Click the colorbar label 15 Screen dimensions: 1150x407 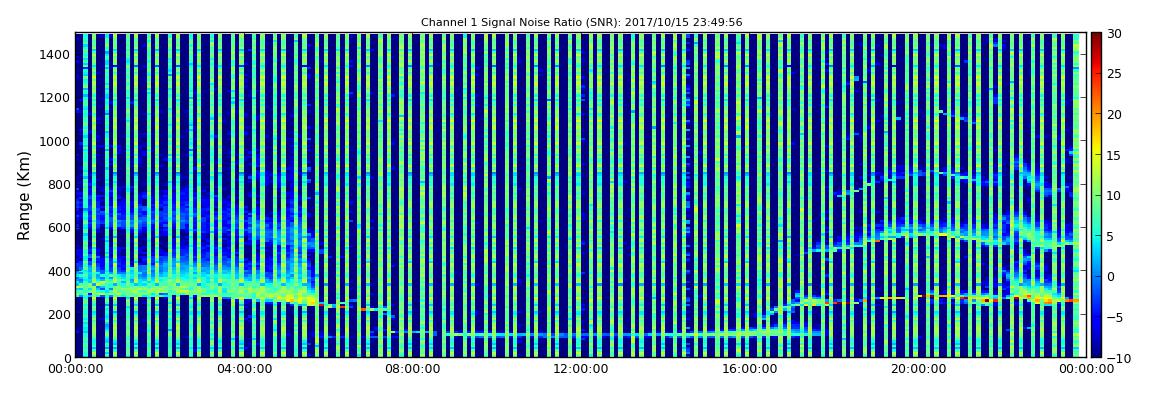[1114, 155]
